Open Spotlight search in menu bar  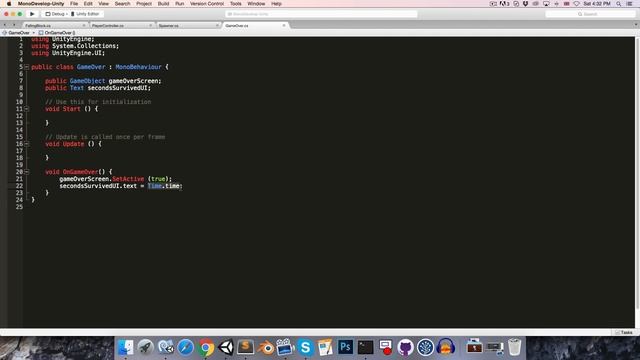(619, 4)
